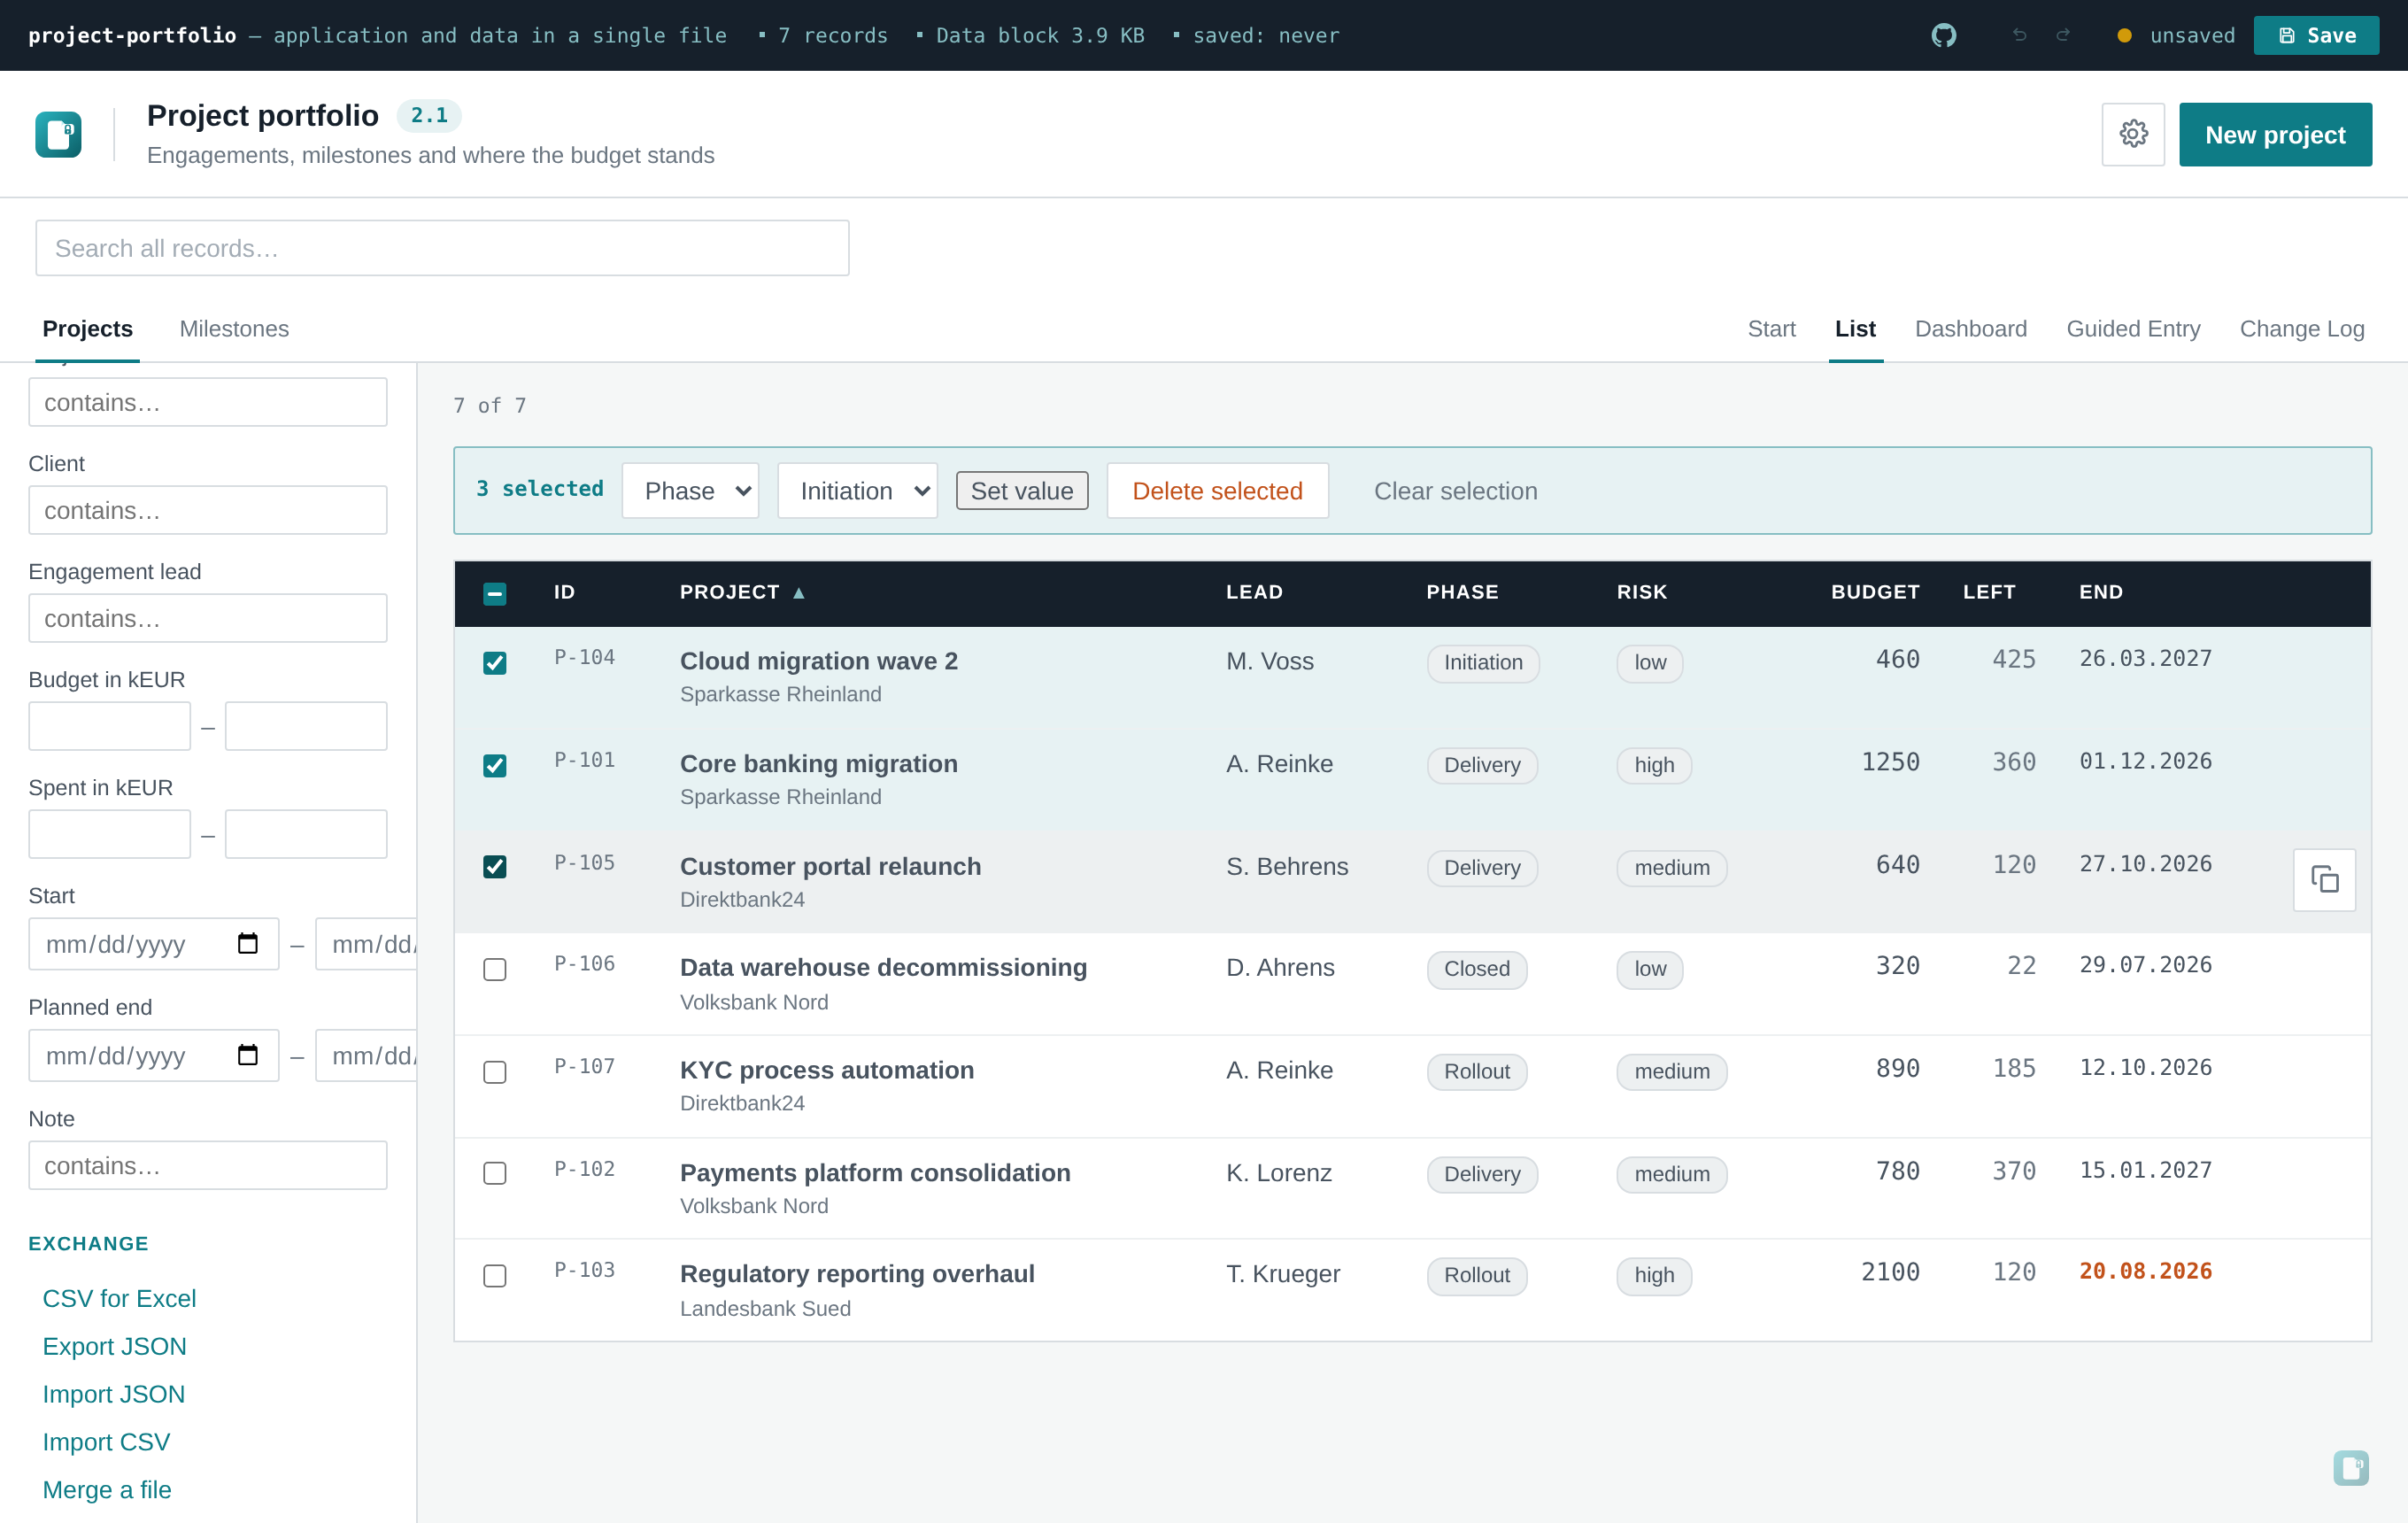Sort by the Budget column header
Screen dimensions: 2408x1523
(x=1875, y=592)
